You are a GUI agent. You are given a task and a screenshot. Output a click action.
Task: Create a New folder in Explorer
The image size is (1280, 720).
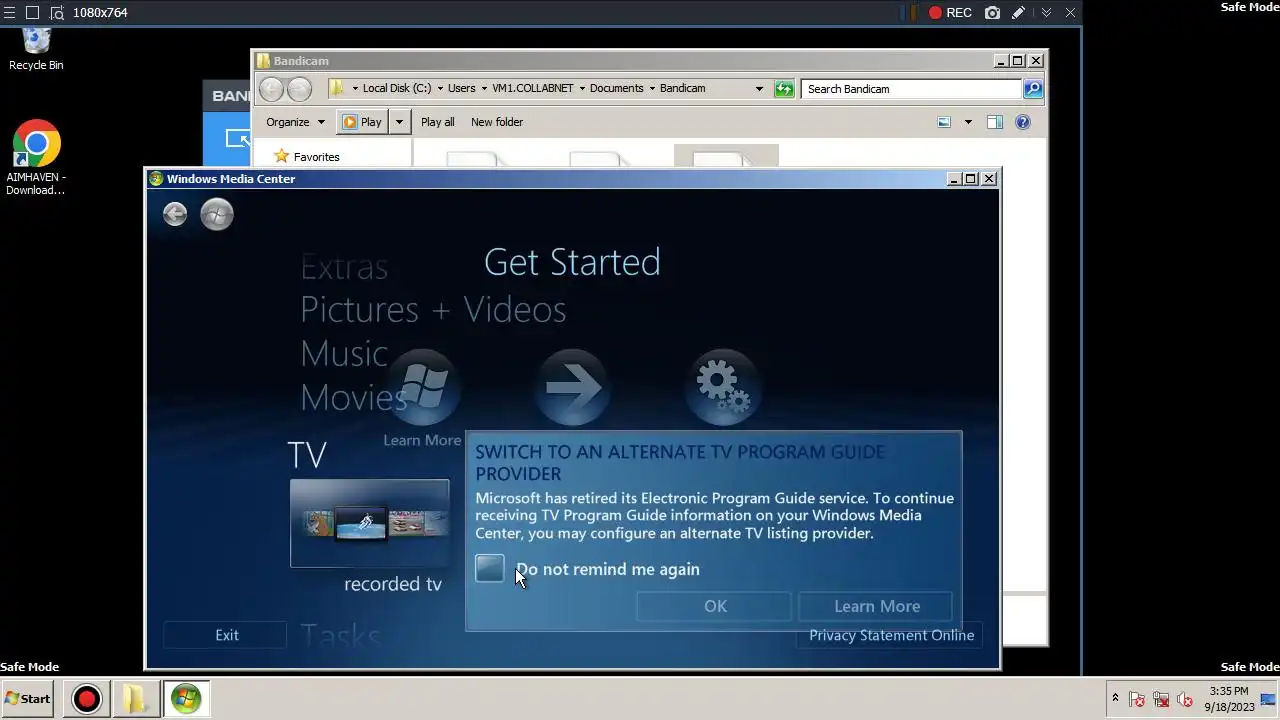click(497, 122)
